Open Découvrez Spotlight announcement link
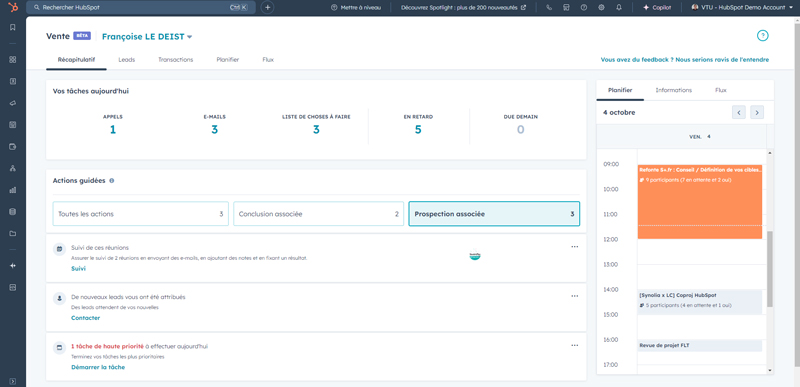 (x=463, y=8)
